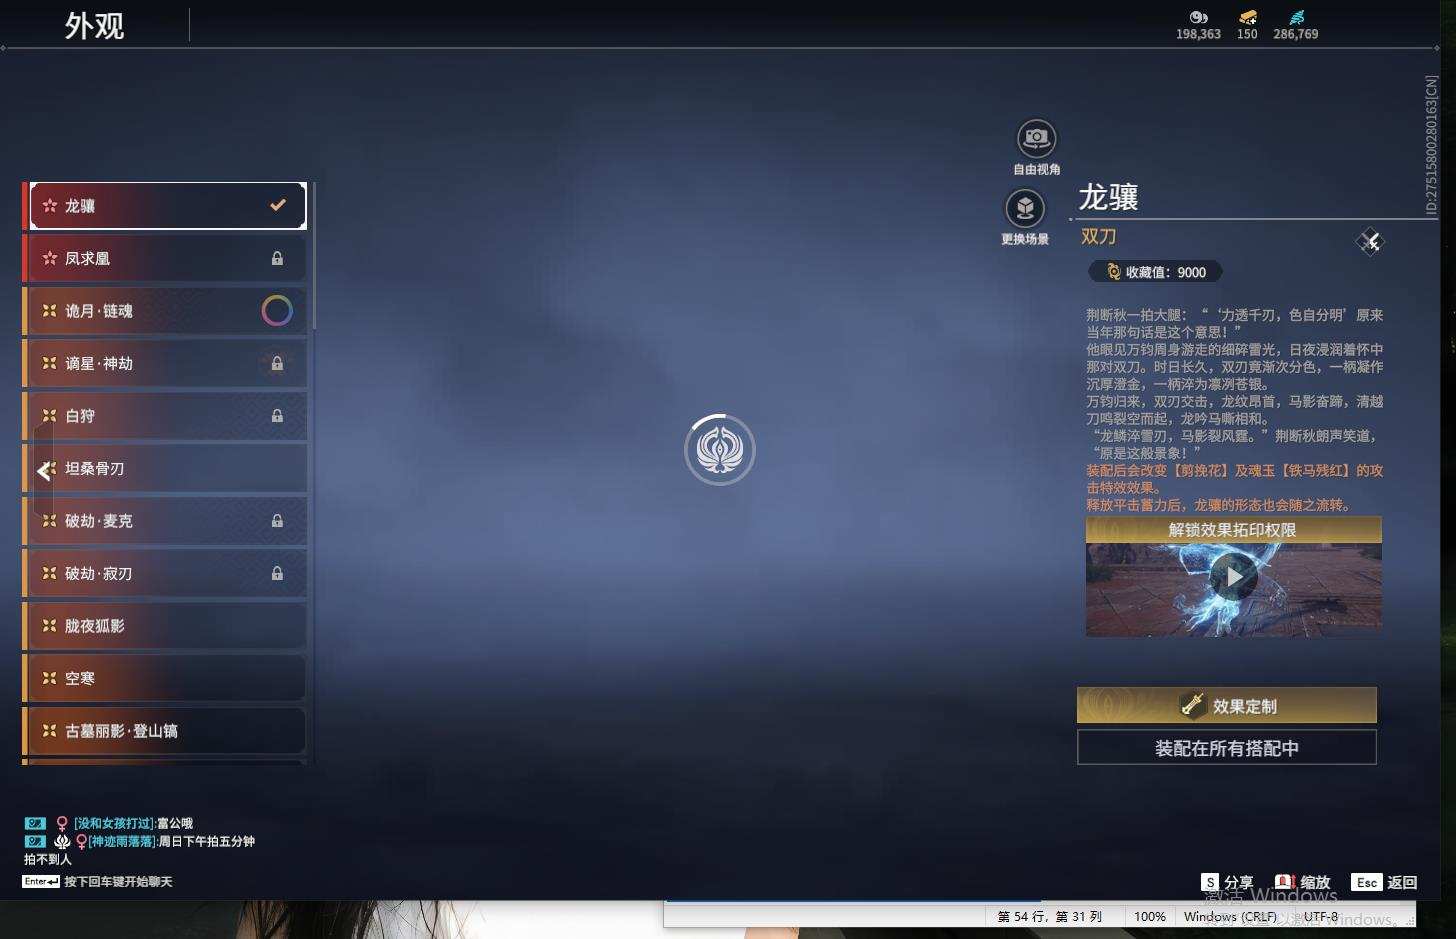Click the lock icon on 破劫·麦克

(x=277, y=521)
